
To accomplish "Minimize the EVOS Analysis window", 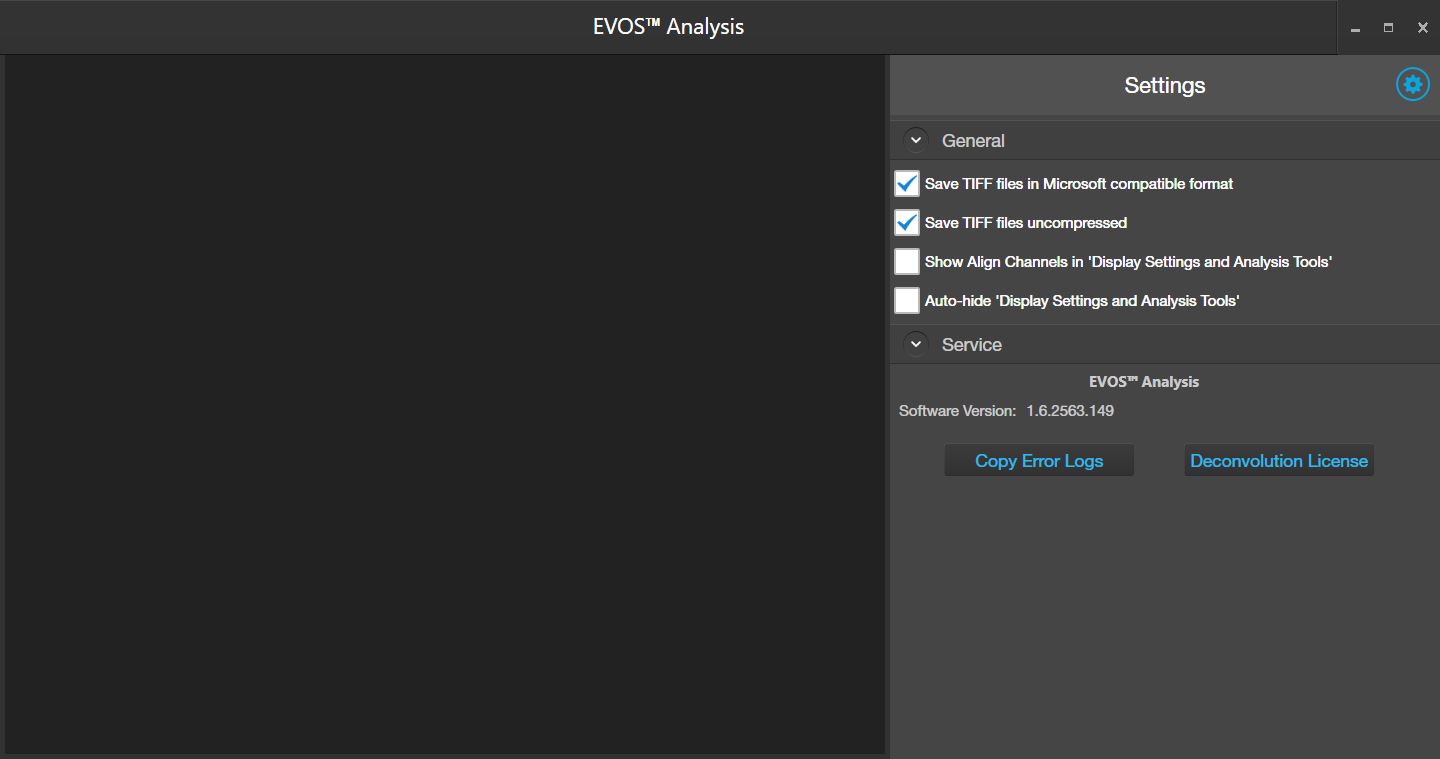I will coord(1355,28).
